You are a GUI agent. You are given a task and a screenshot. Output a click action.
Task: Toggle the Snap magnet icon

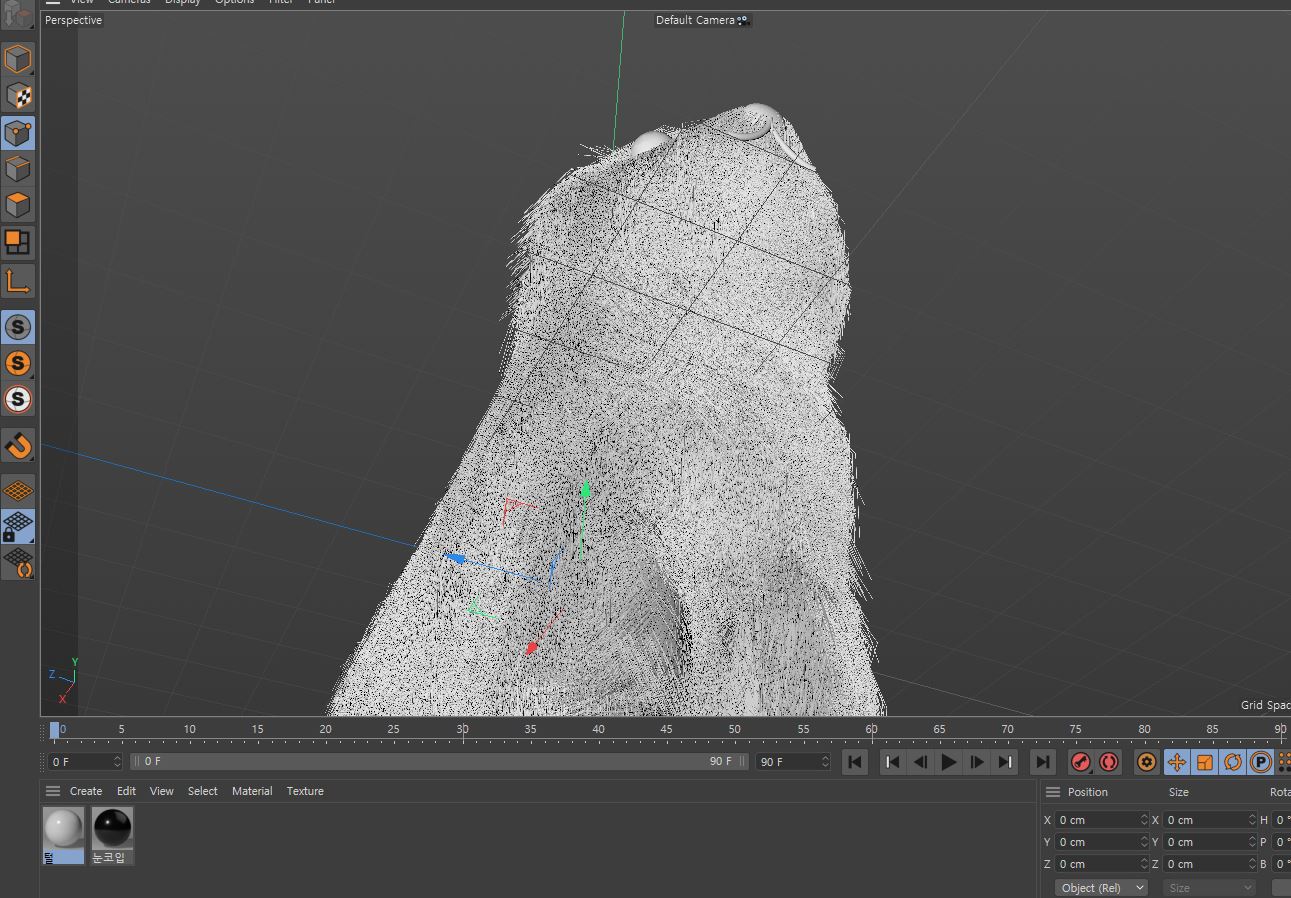pyautogui.click(x=18, y=446)
